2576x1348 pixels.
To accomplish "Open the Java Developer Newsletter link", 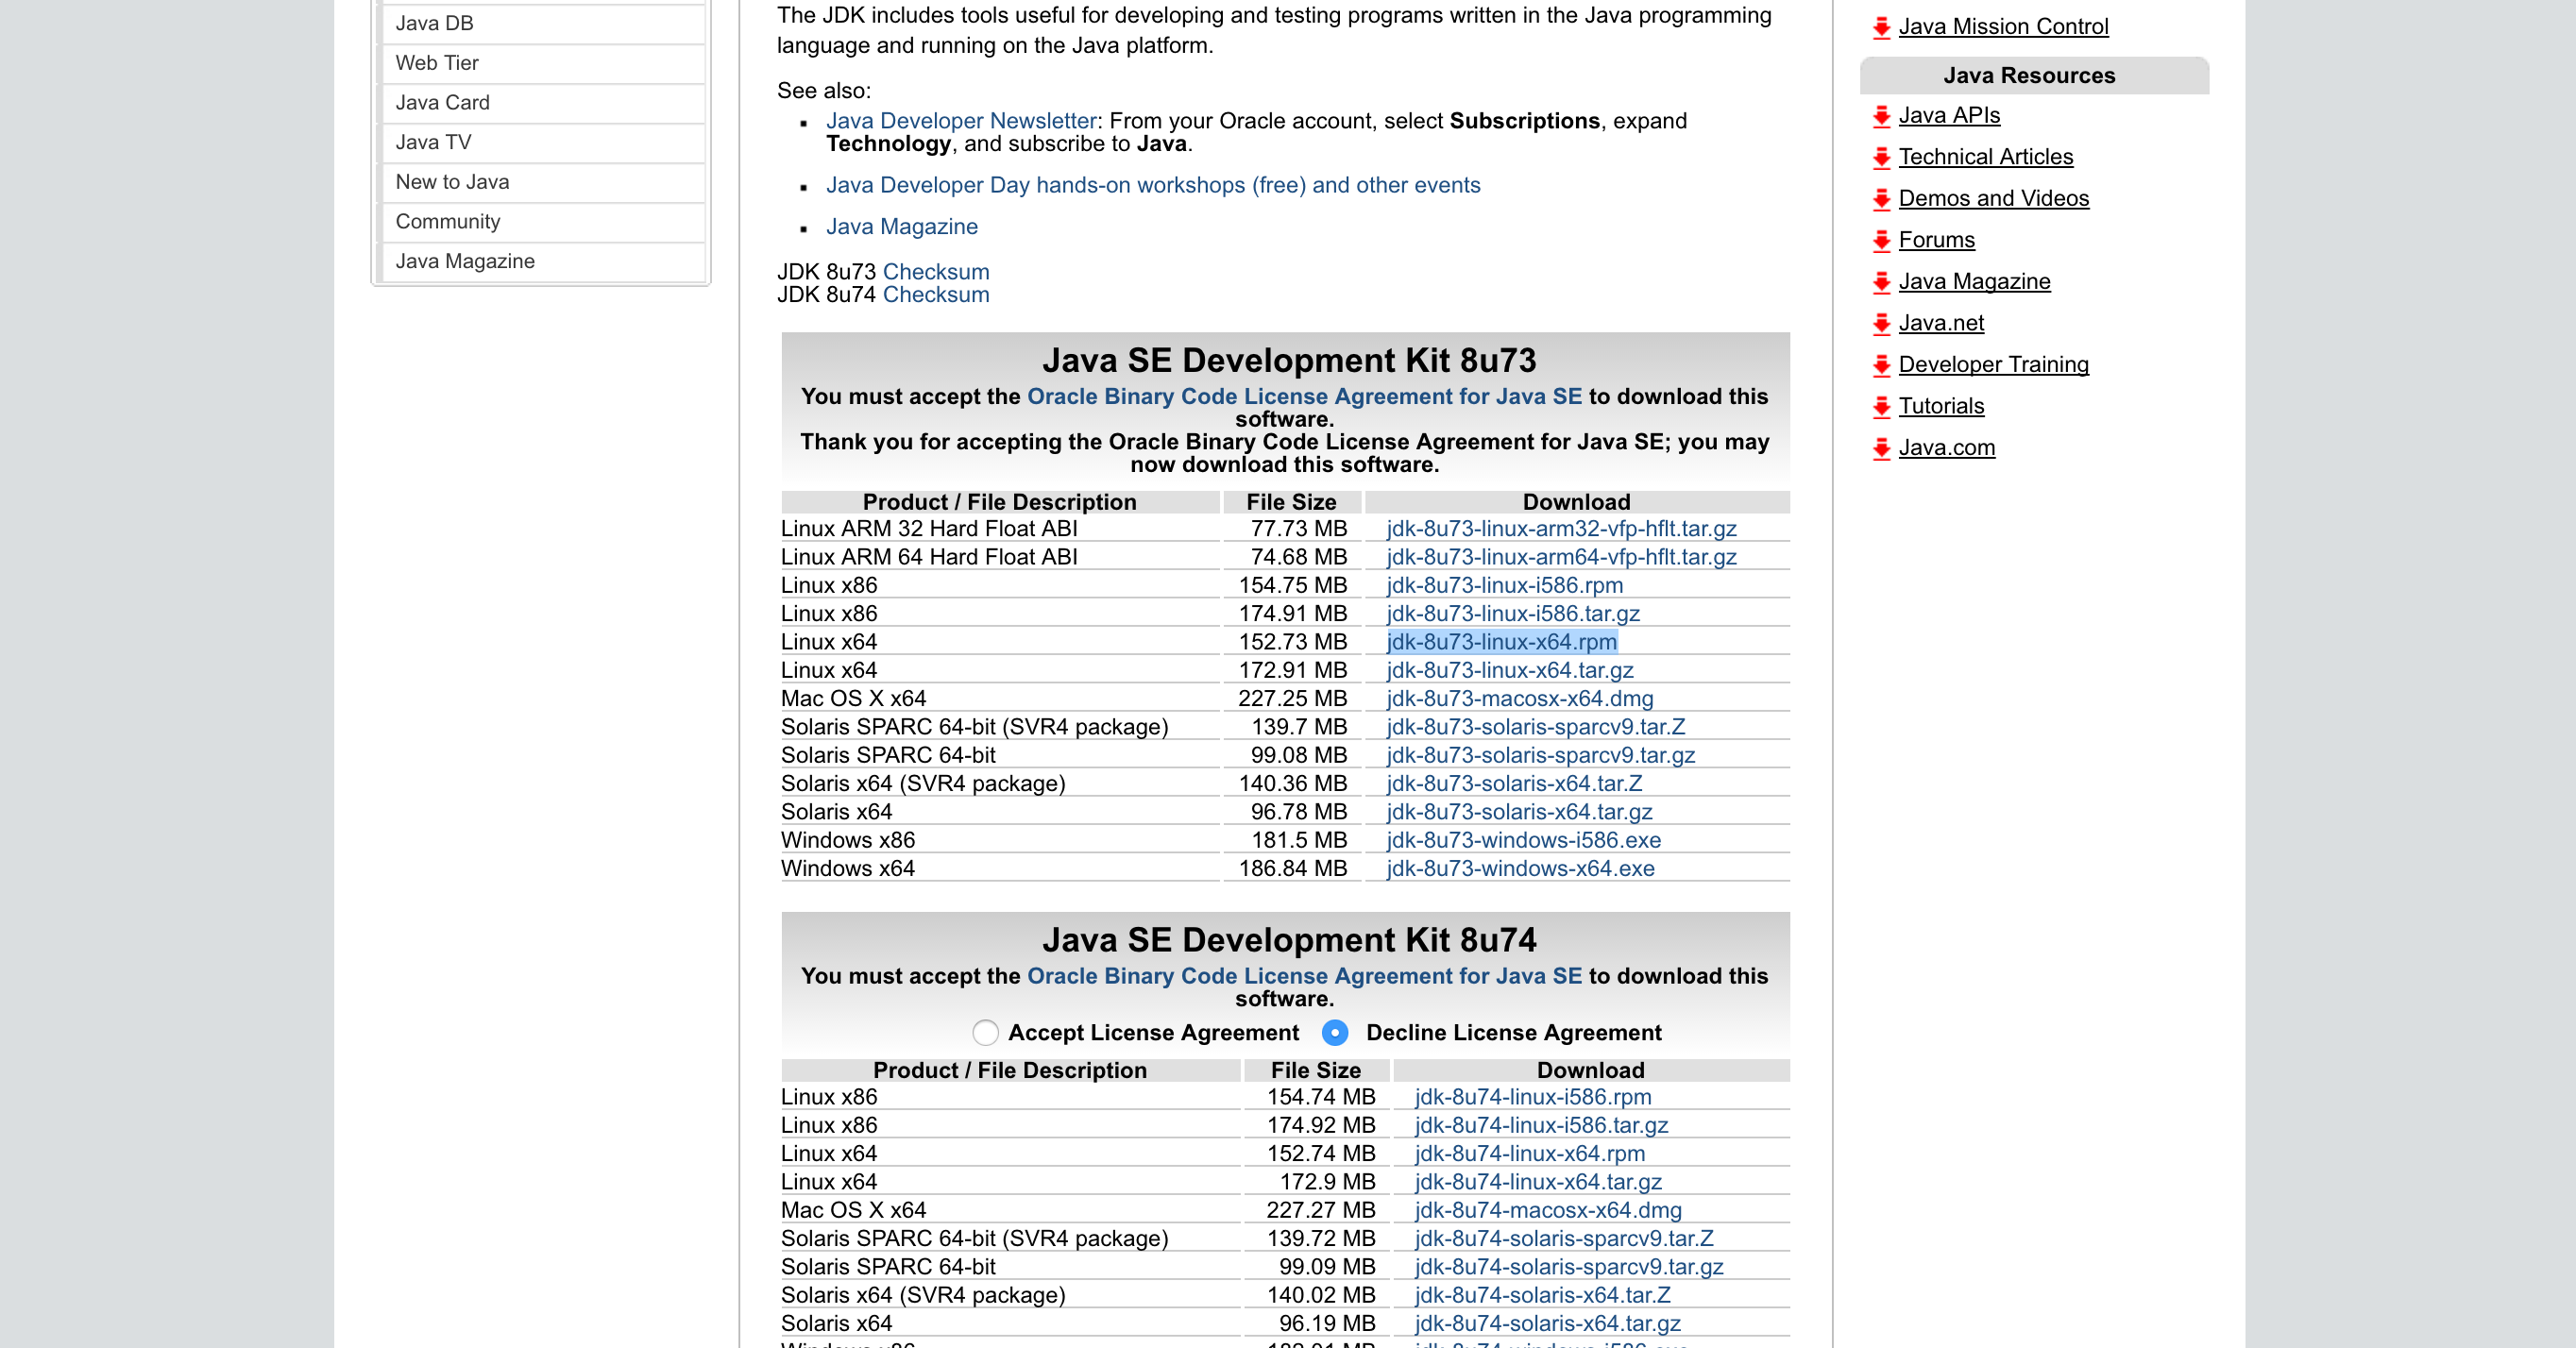I will click(x=960, y=121).
